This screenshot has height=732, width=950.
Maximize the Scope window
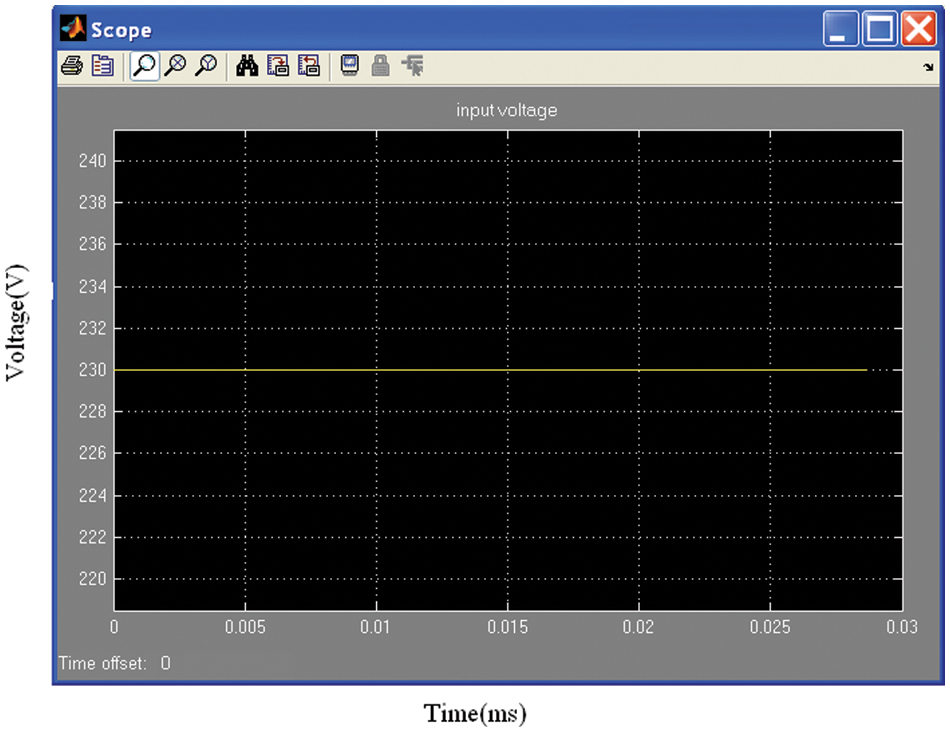(879, 29)
